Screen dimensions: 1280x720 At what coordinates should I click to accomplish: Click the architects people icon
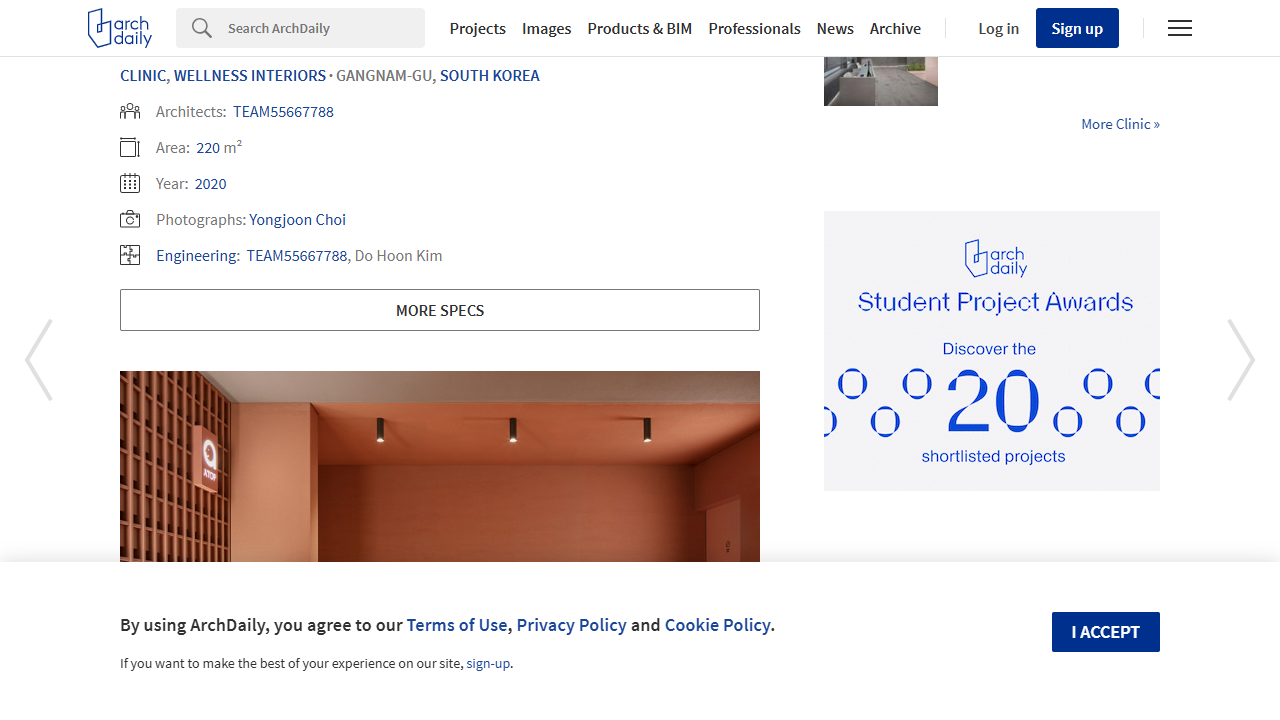(x=130, y=112)
